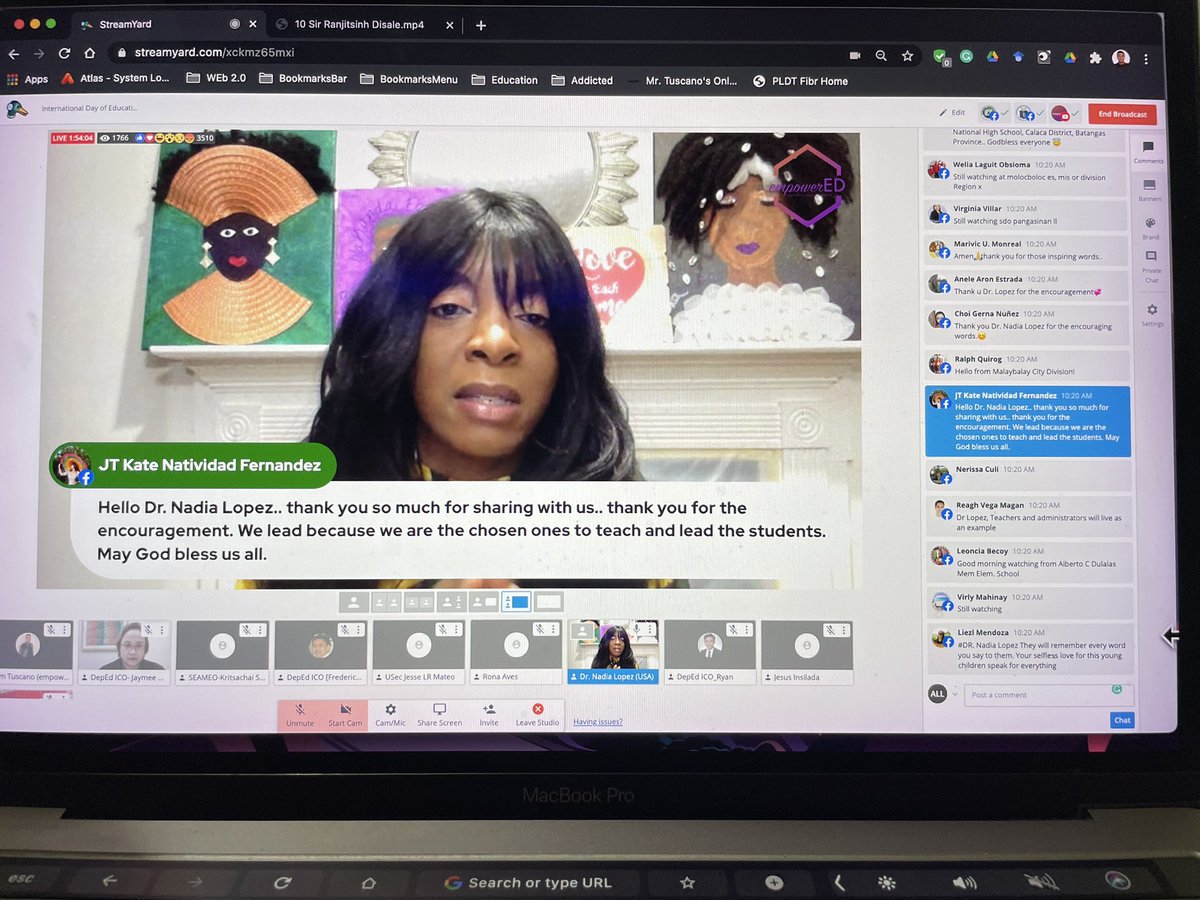Select the DepEd ICO-Jaymee participant thumbnail
1200x900 pixels.
click(x=124, y=651)
